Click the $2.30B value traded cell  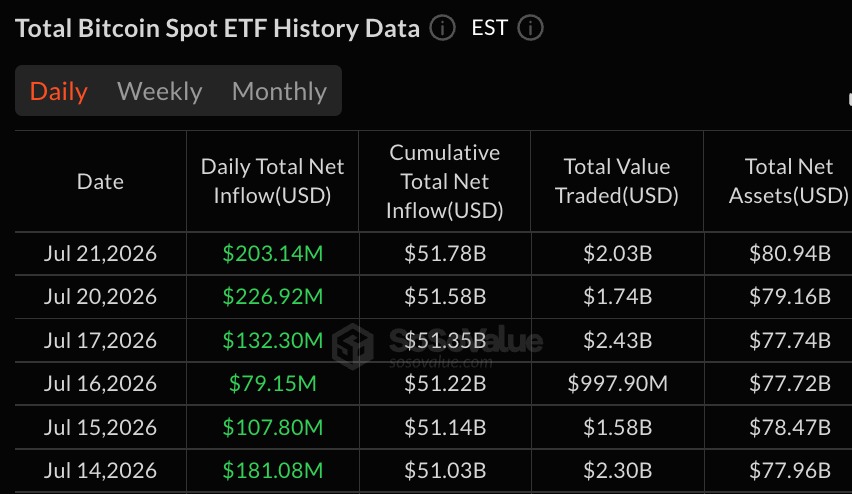tap(617, 470)
